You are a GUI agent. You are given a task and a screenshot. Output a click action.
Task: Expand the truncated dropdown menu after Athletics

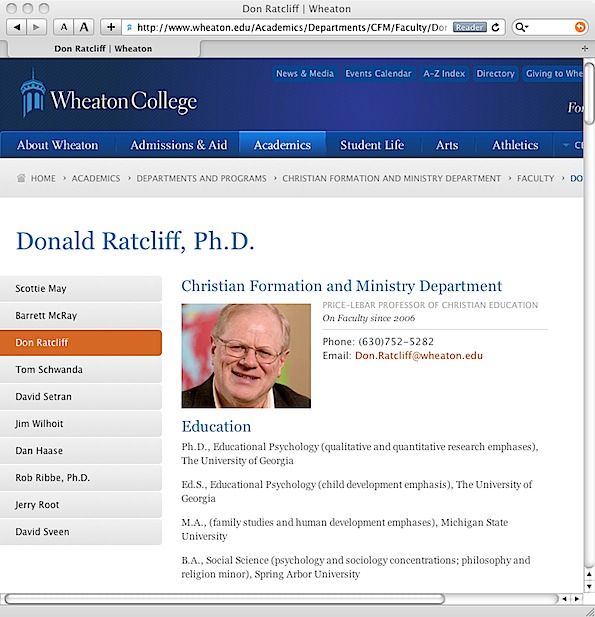point(569,145)
